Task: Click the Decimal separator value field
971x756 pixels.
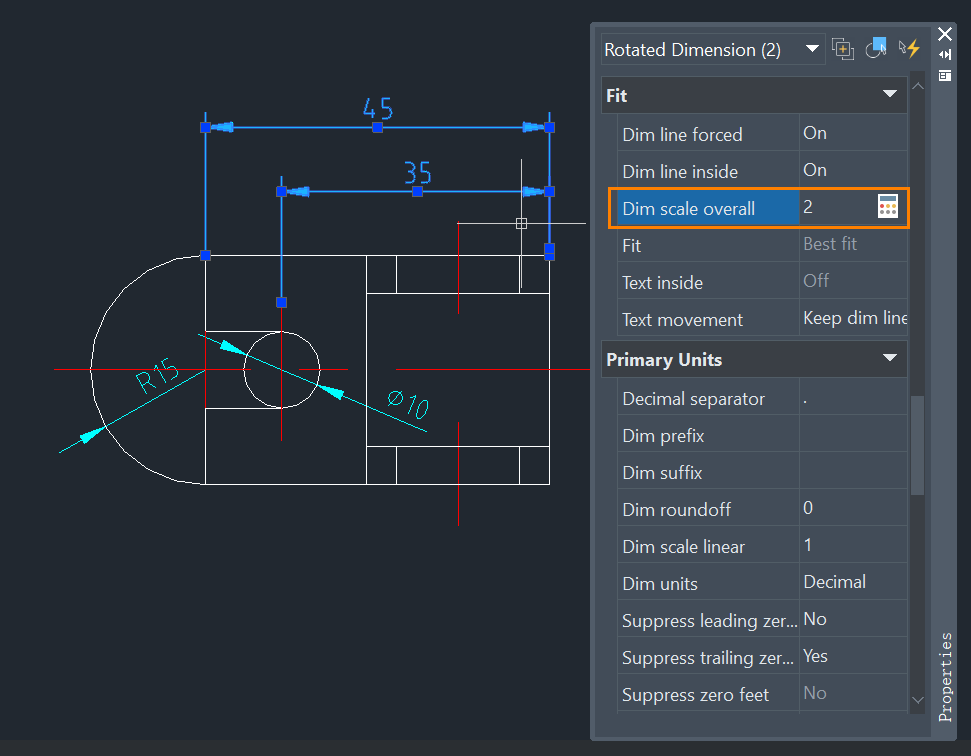Action: point(853,398)
